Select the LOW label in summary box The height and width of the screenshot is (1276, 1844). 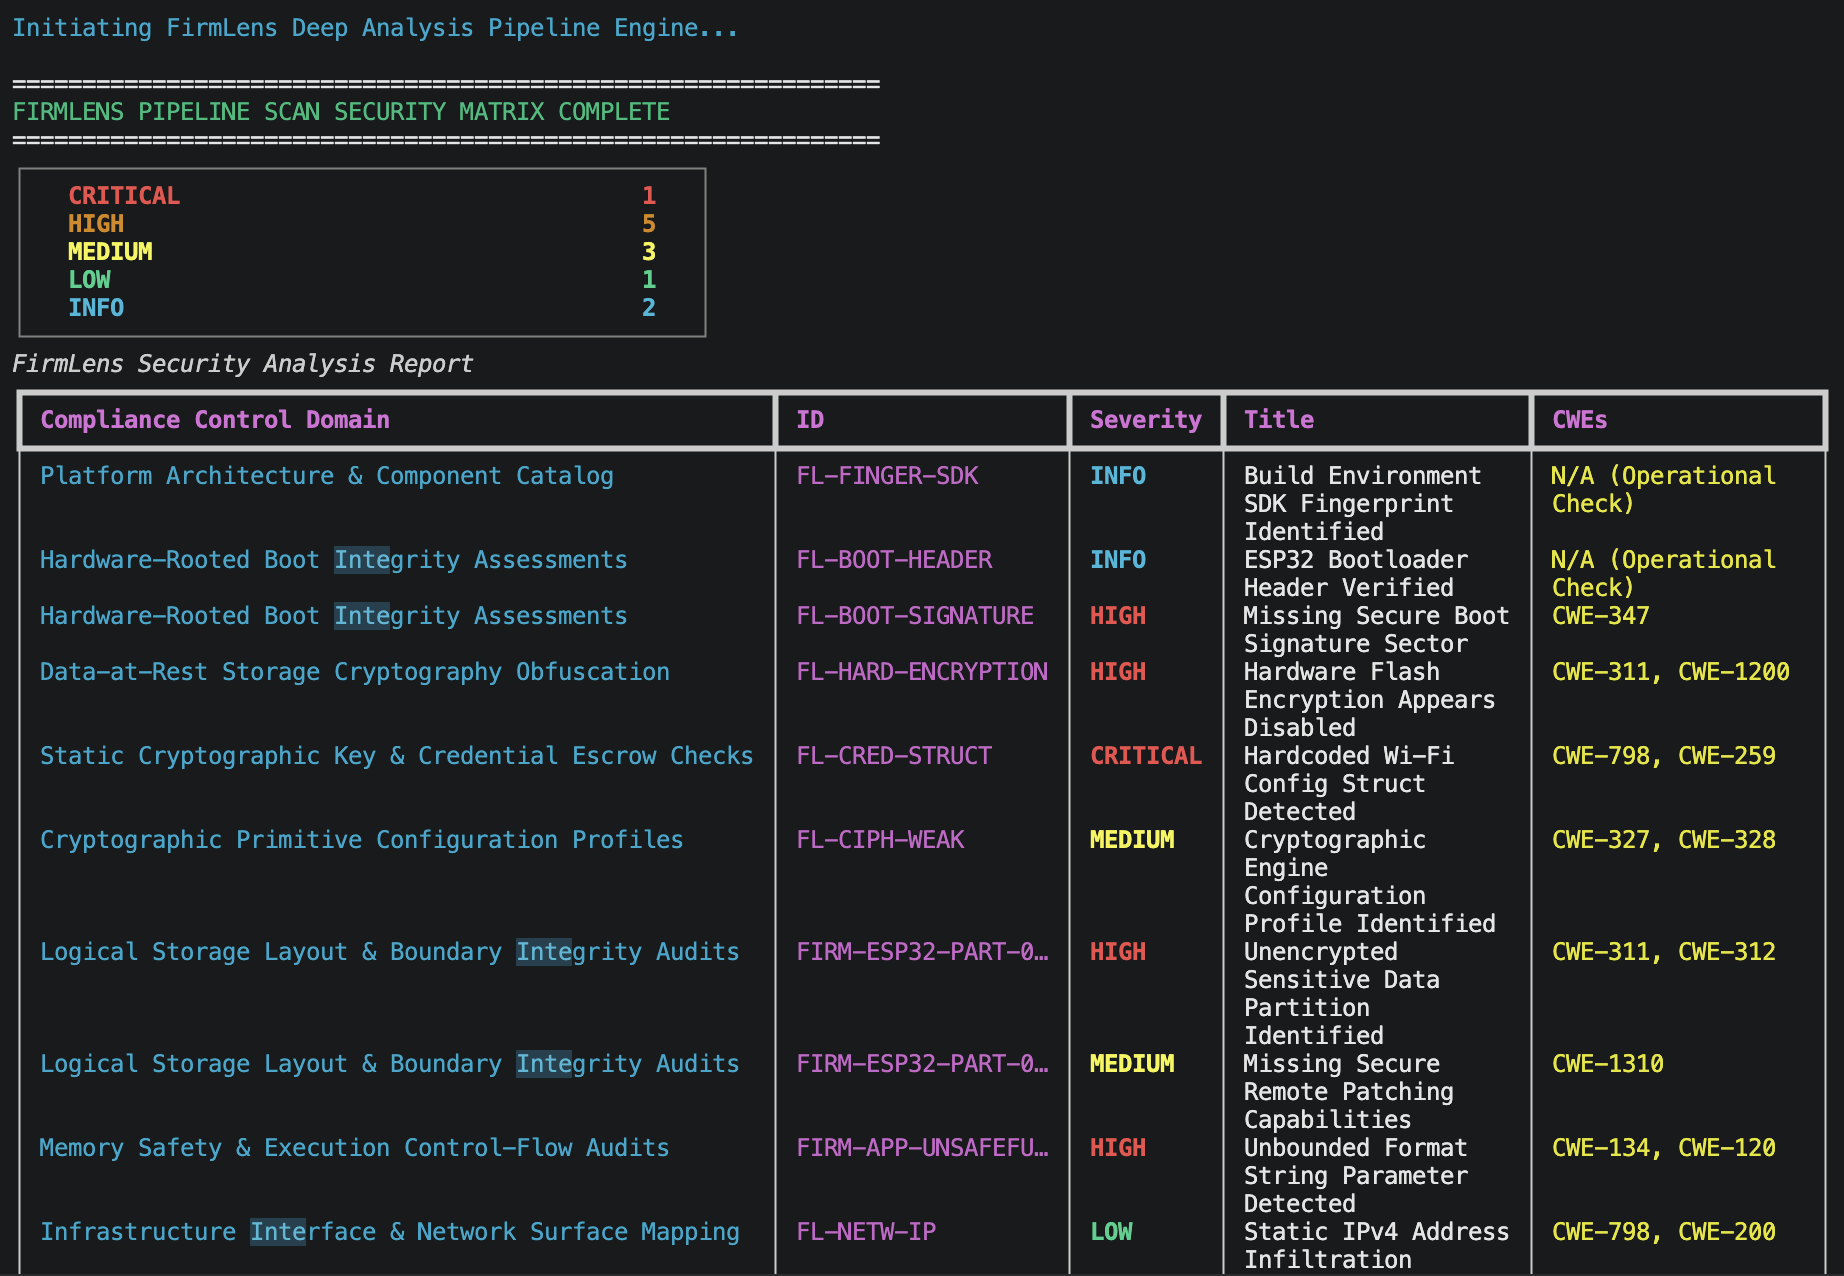pyautogui.click(x=89, y=280)
